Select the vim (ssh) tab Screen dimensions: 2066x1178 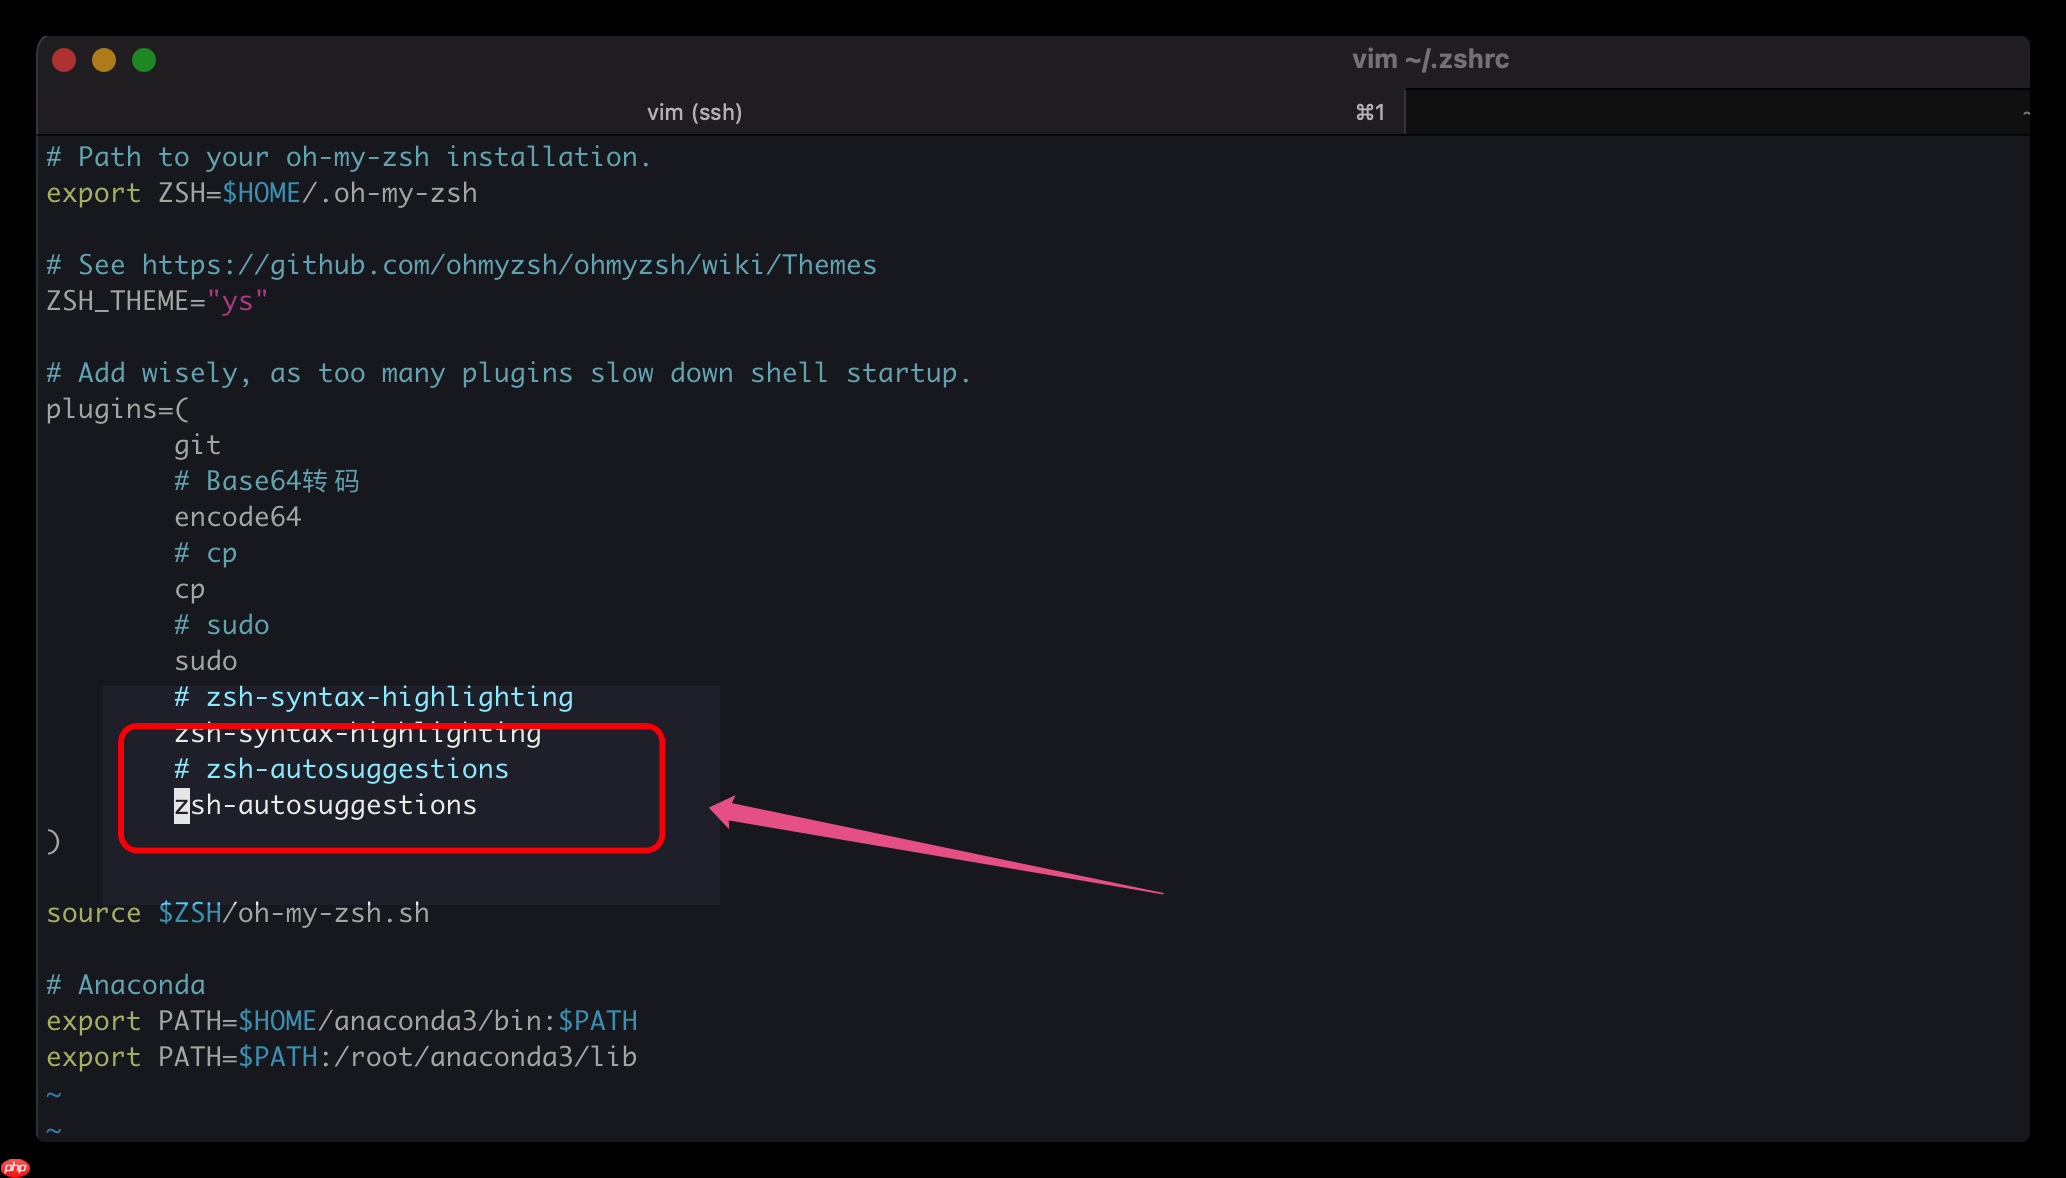coord(694,111)
